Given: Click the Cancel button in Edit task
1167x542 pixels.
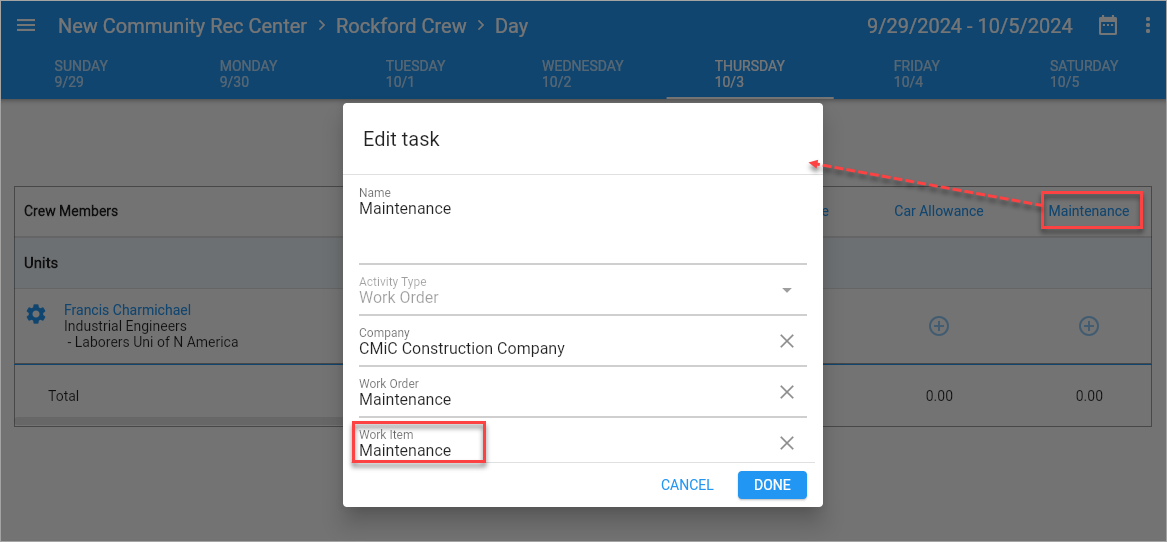Looking at the screenshot, I should 687,485.
